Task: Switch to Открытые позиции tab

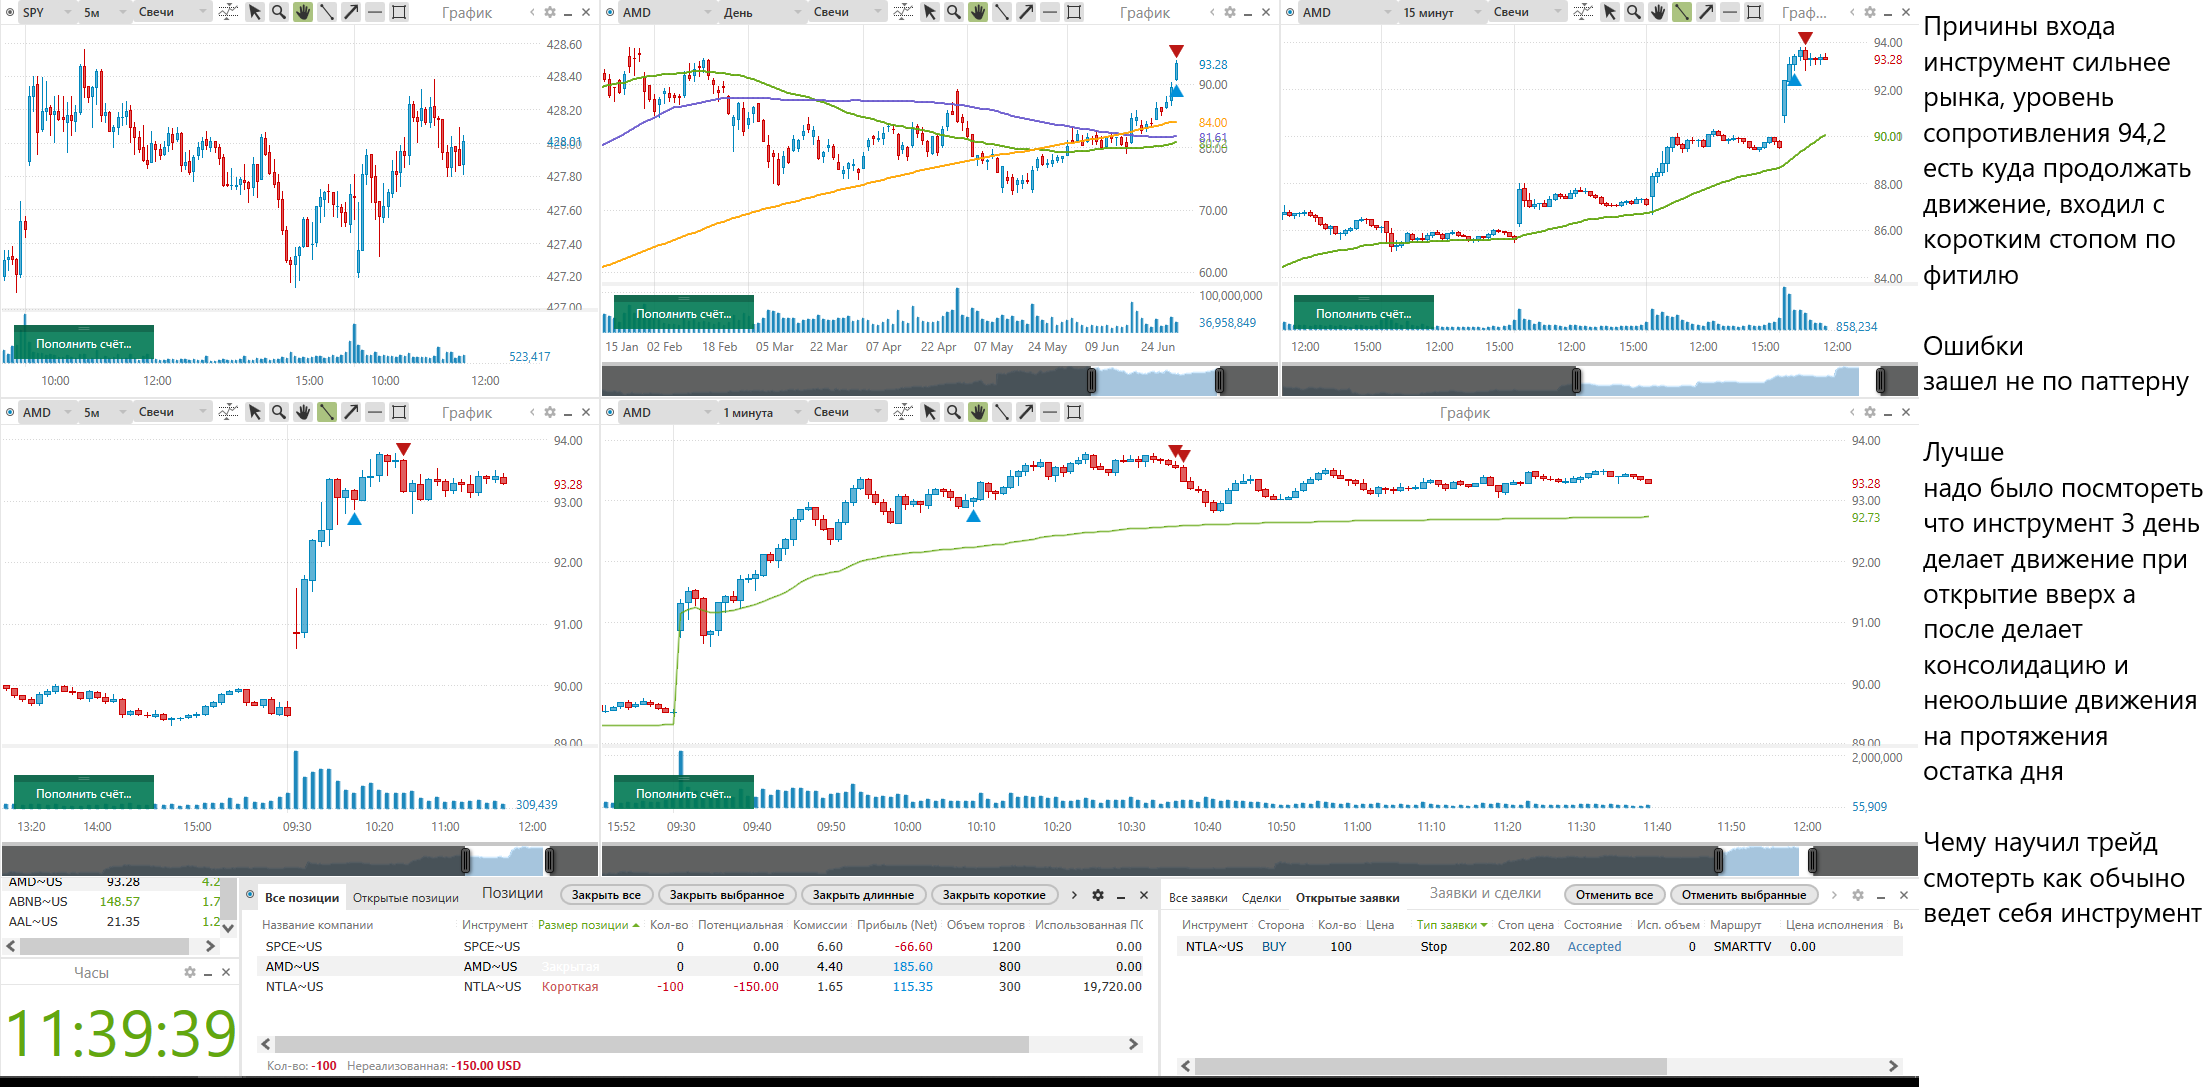Action: click(405, 897)
